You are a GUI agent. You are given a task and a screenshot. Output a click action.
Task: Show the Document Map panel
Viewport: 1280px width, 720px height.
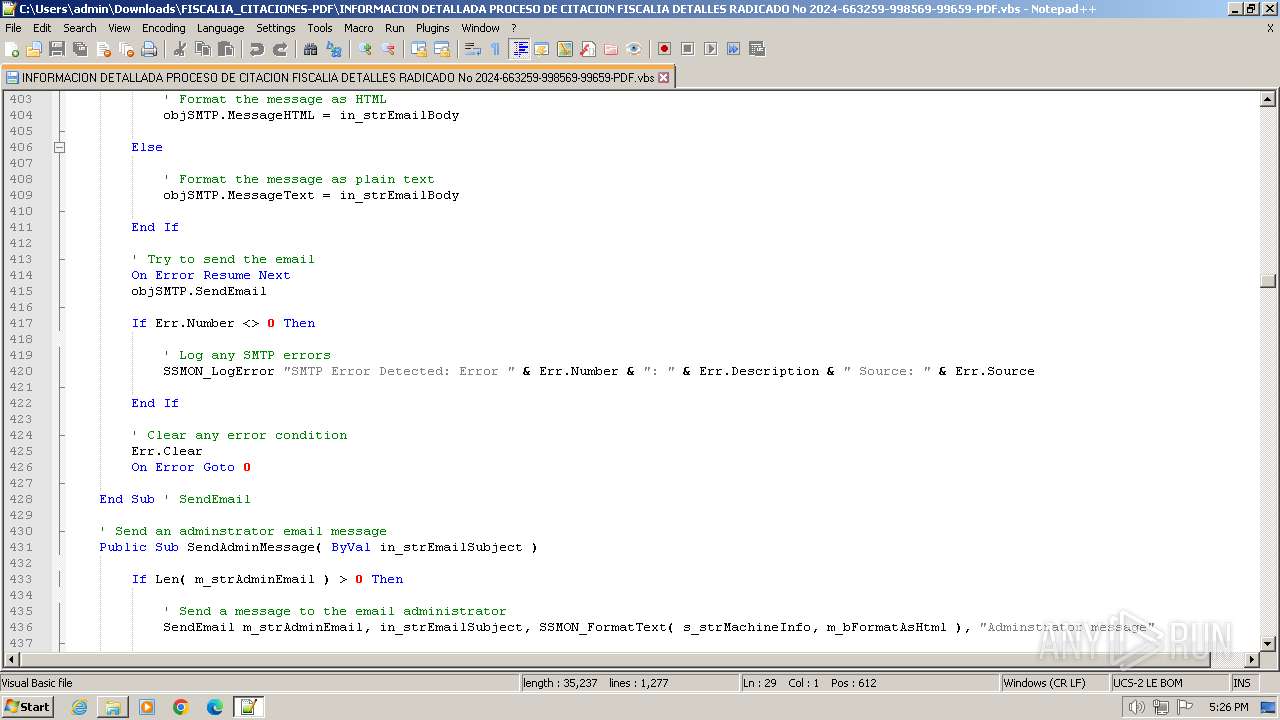pyautogui.click(x=565, y=49)
